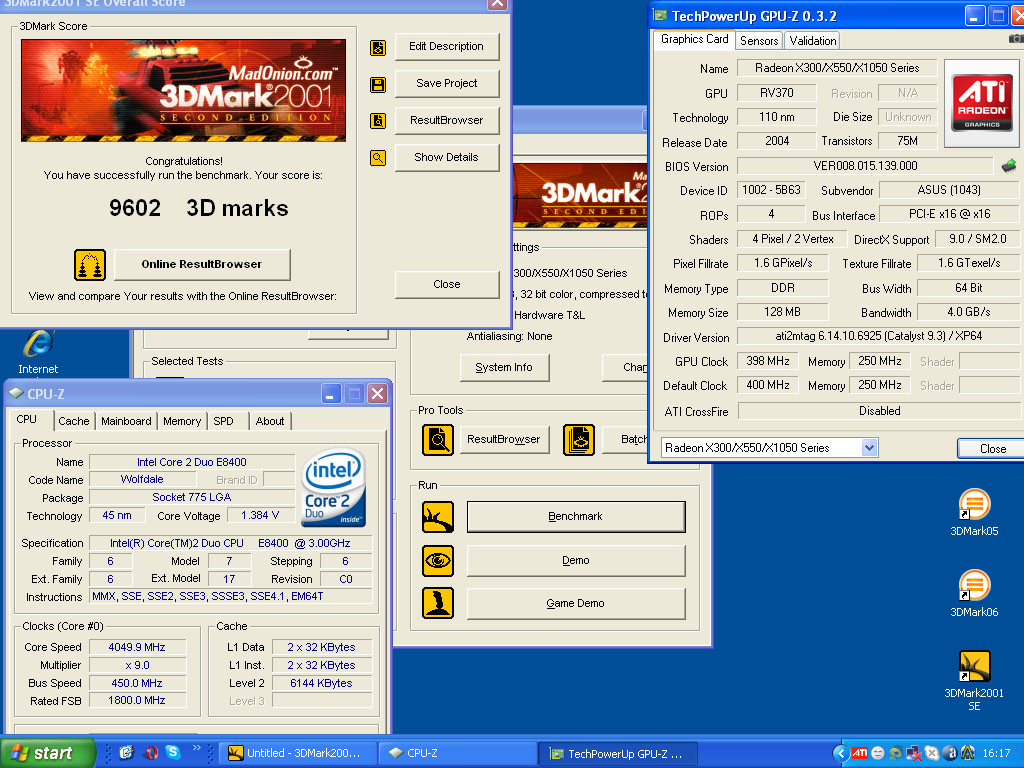Open the Windows Start menu
This screenshot has width=1024, height=768.
point(46,753)
